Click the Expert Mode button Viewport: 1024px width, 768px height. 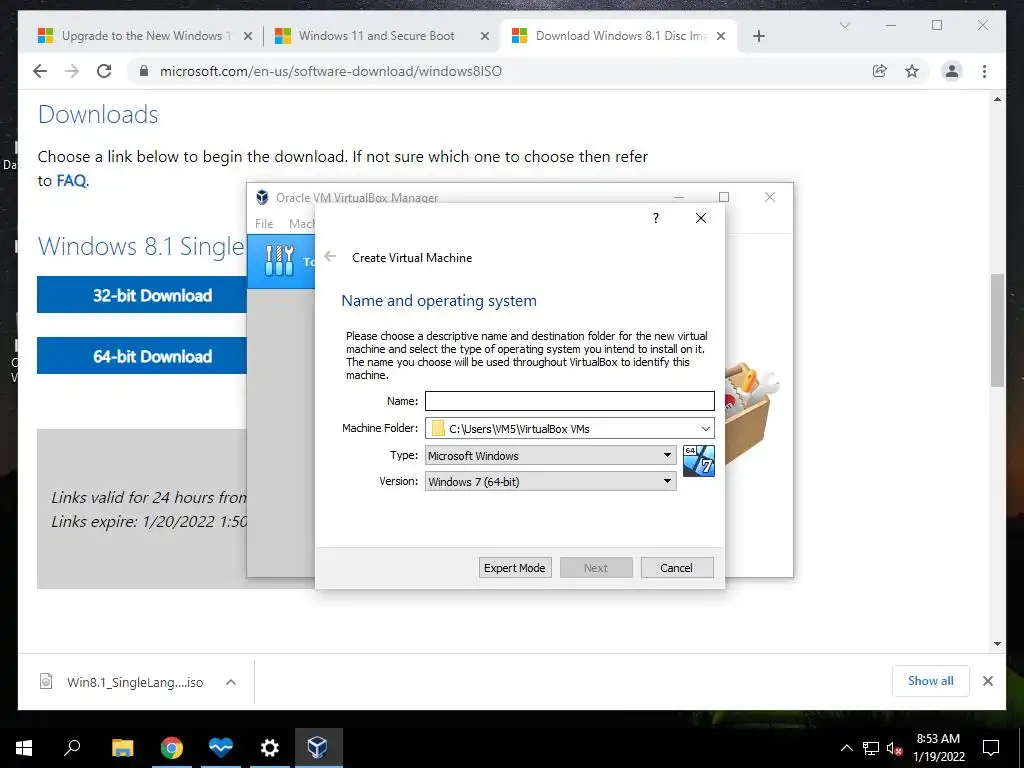[x=515, y=568]
